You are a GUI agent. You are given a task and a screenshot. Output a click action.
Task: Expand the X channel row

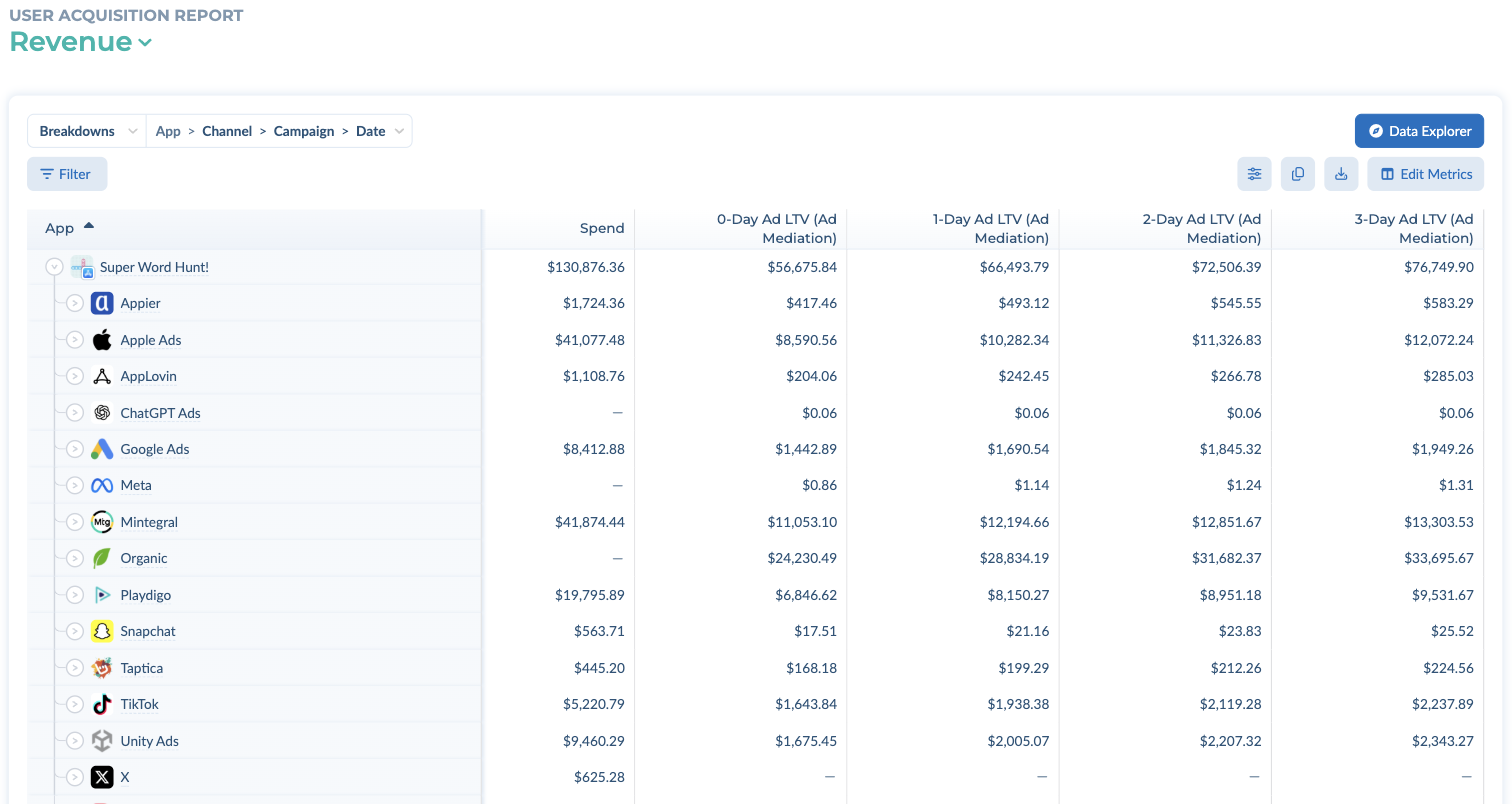tap(75, 777)
